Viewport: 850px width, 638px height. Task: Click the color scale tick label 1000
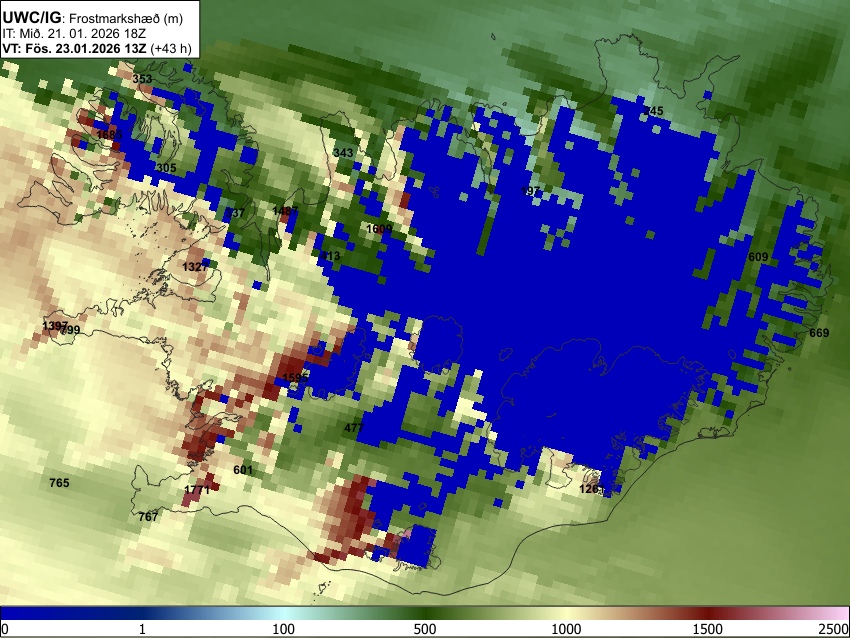tap(566, 629)
